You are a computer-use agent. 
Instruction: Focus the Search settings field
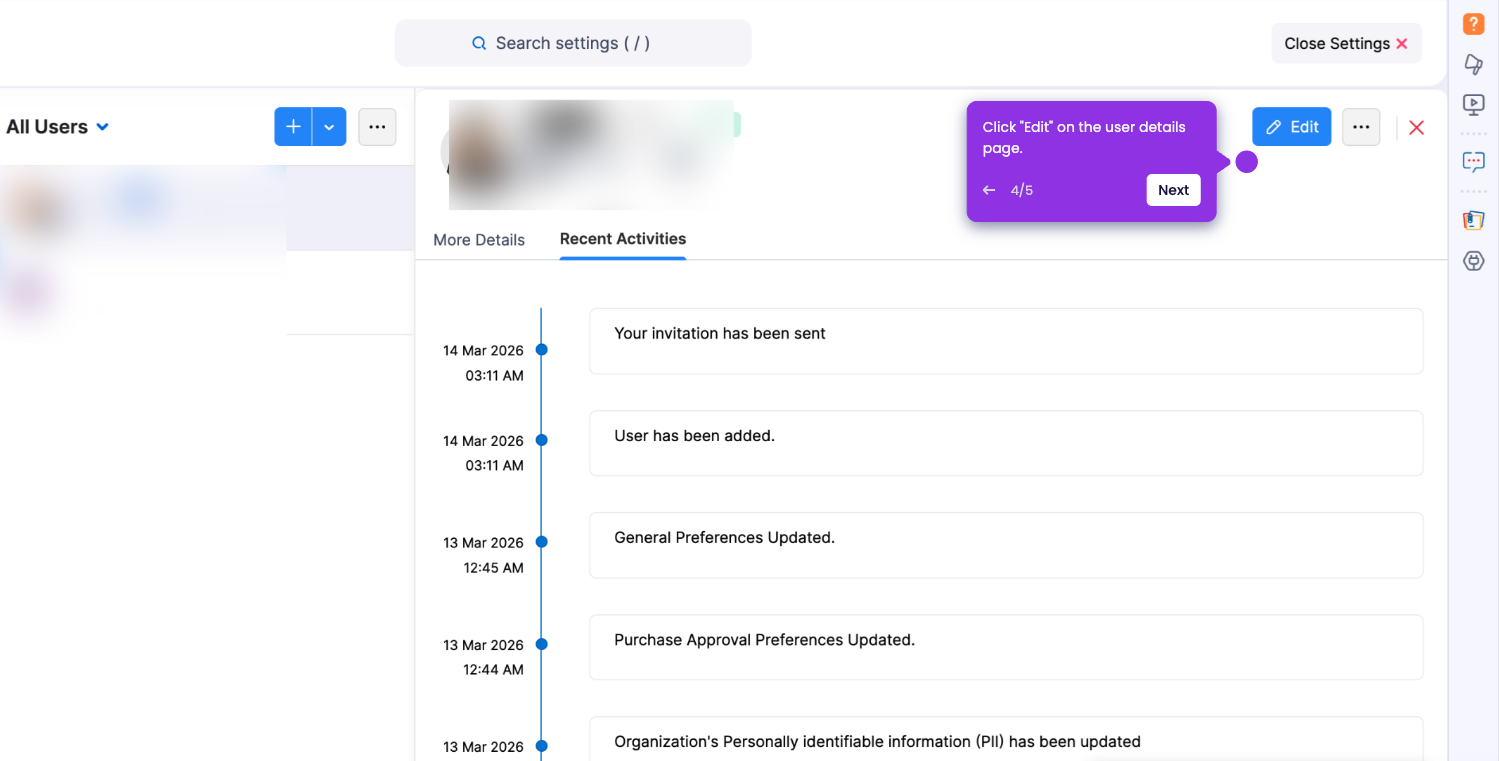coord(573,43)
